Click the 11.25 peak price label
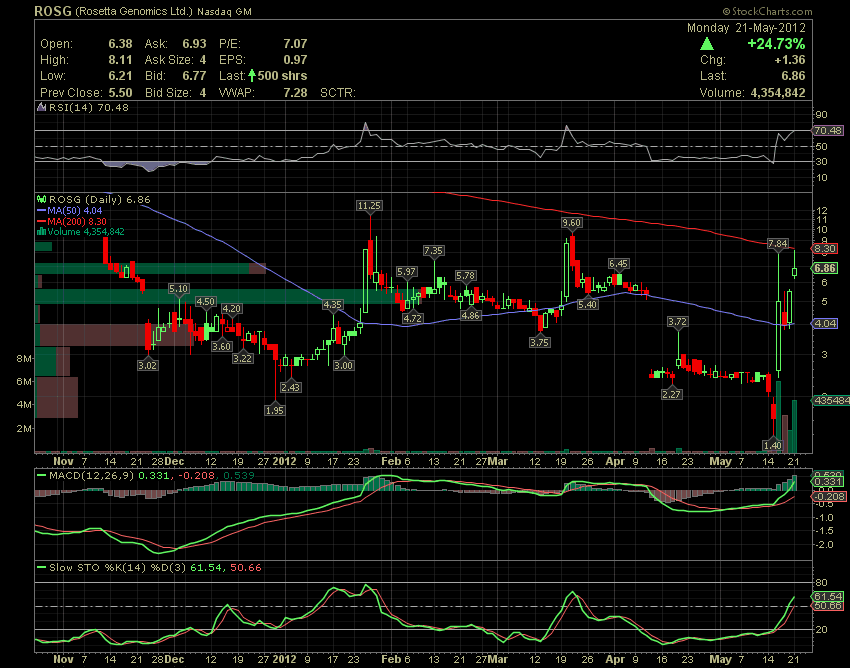Viewport: 850px width, 668px height. pyautogui.click(x=369, y=205)
